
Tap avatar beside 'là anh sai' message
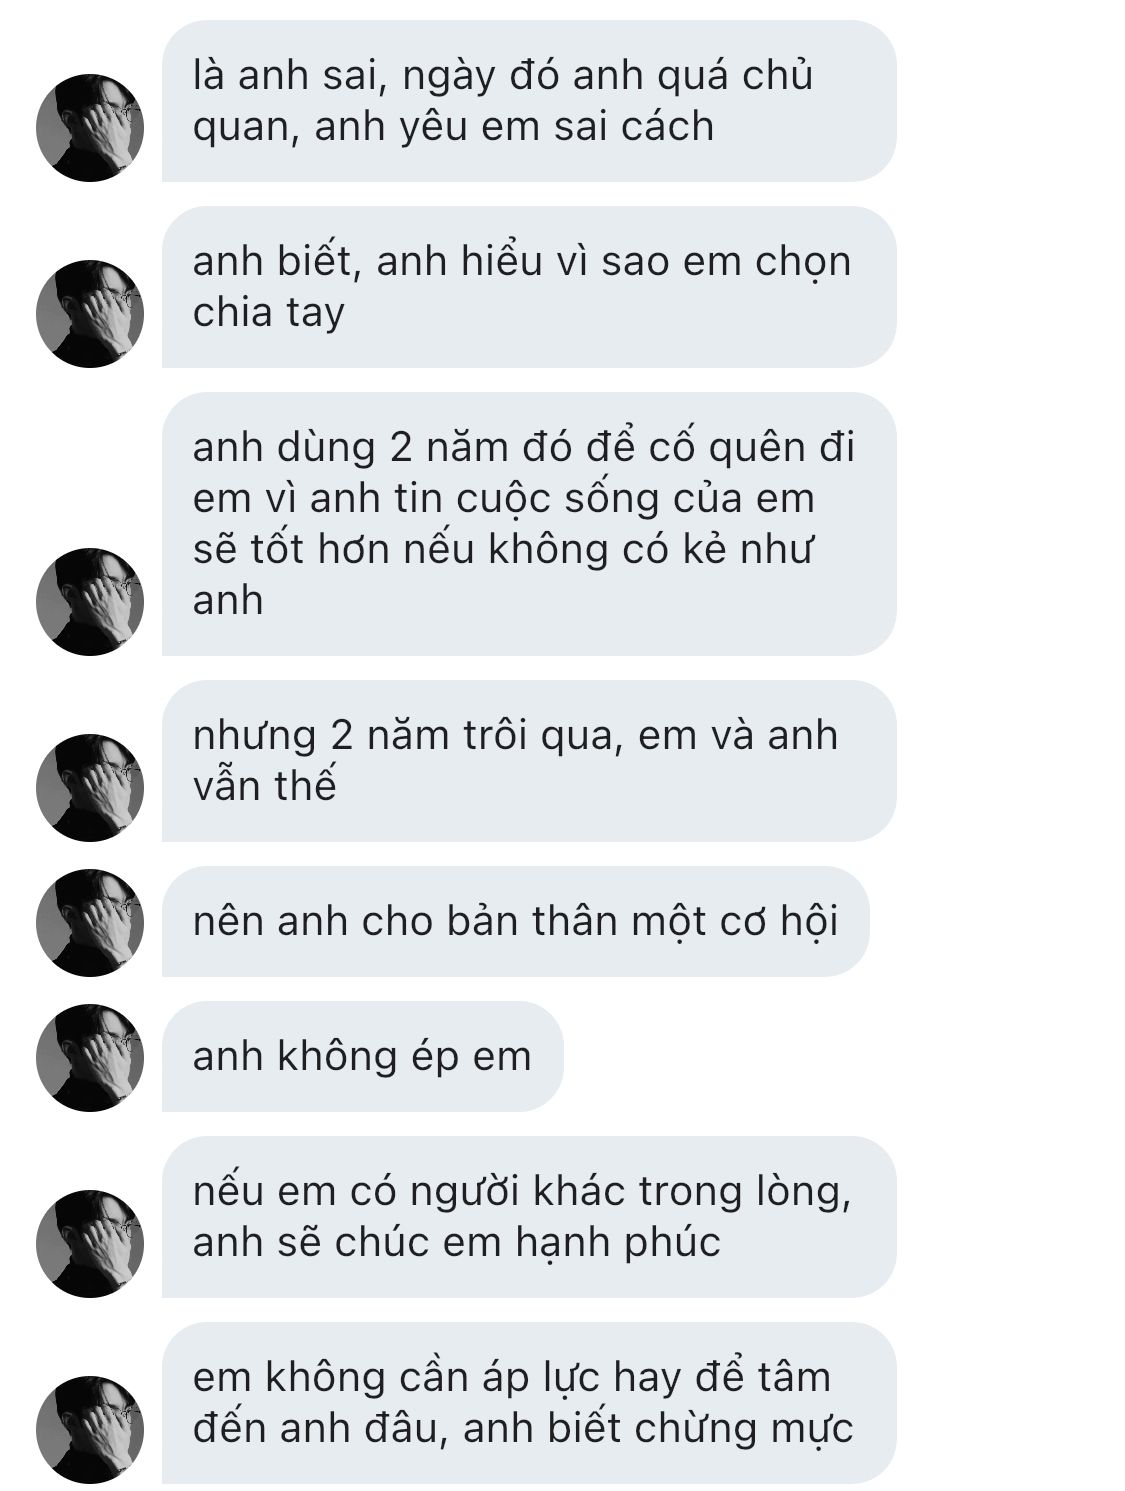click(90, 127)
